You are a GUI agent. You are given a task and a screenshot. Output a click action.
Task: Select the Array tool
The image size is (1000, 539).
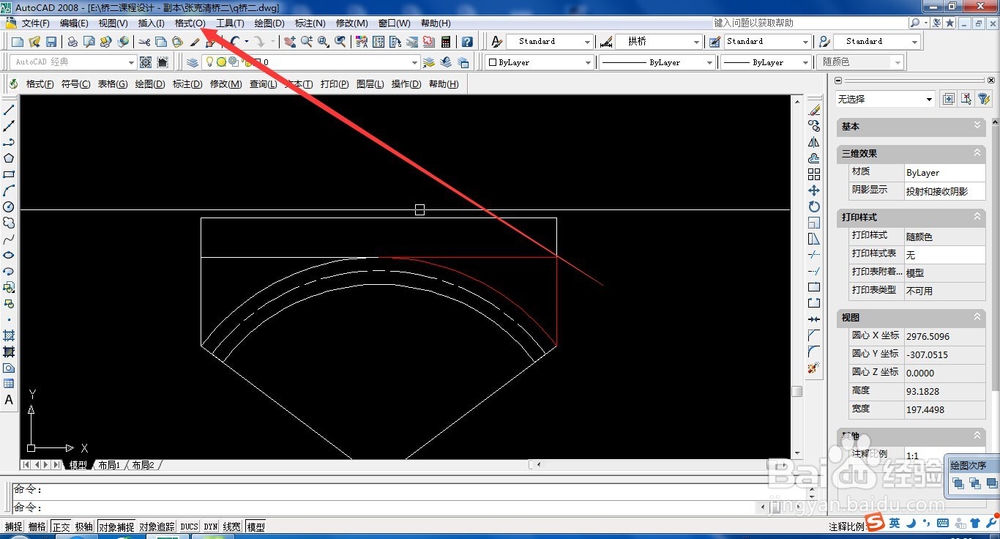coord(814,174)
